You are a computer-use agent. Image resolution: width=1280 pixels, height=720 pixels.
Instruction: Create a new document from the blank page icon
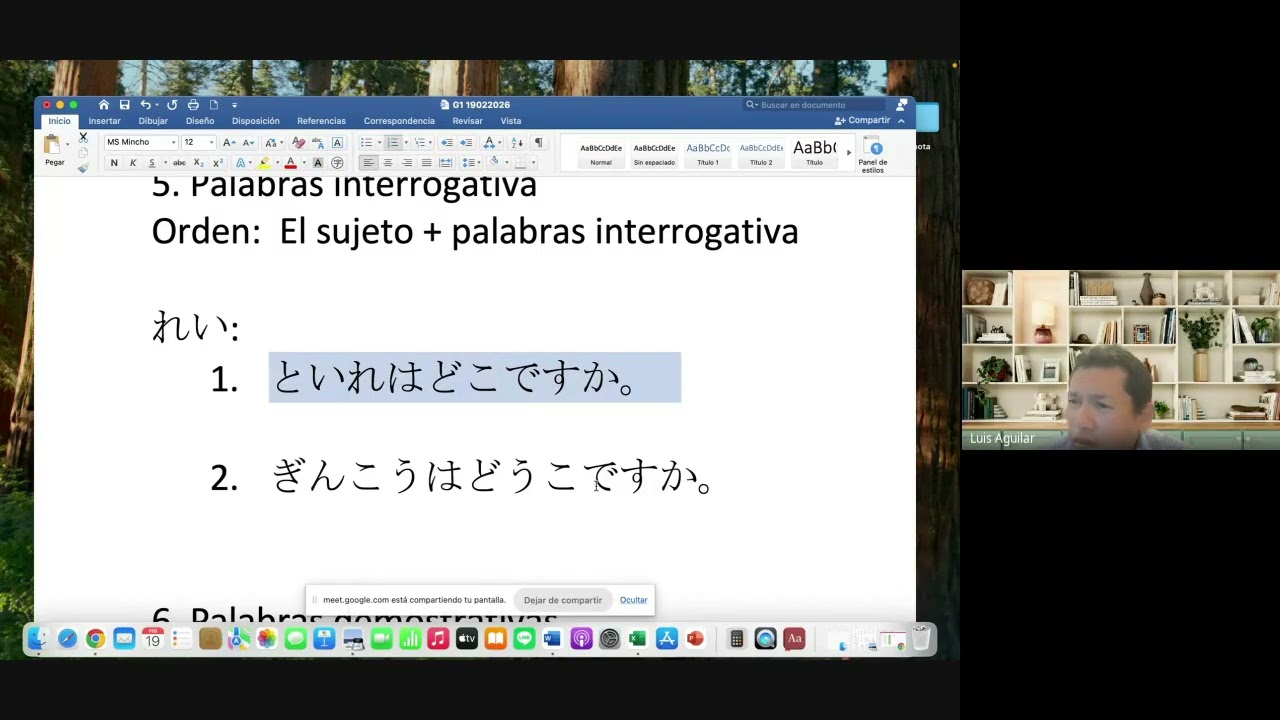[214, 105]
